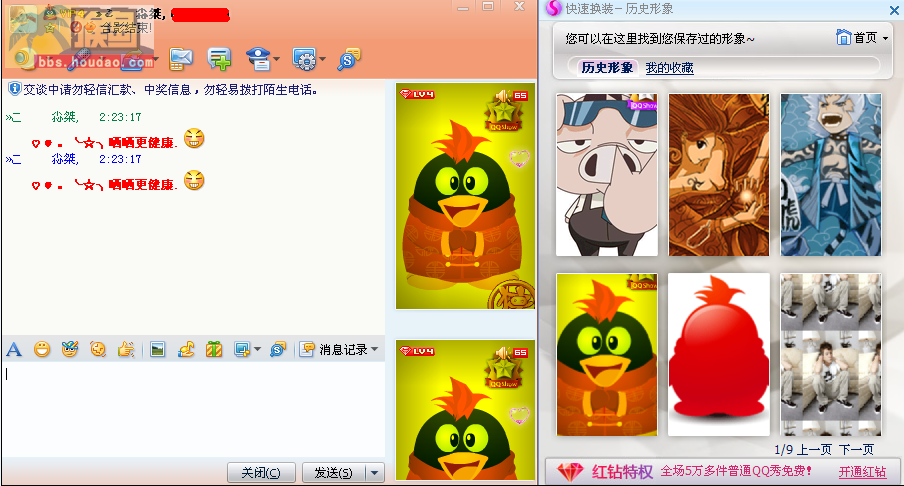Close the 快速换装 panel
The height and width of the screenshot is (486, 904).
[x=894, y=9]
